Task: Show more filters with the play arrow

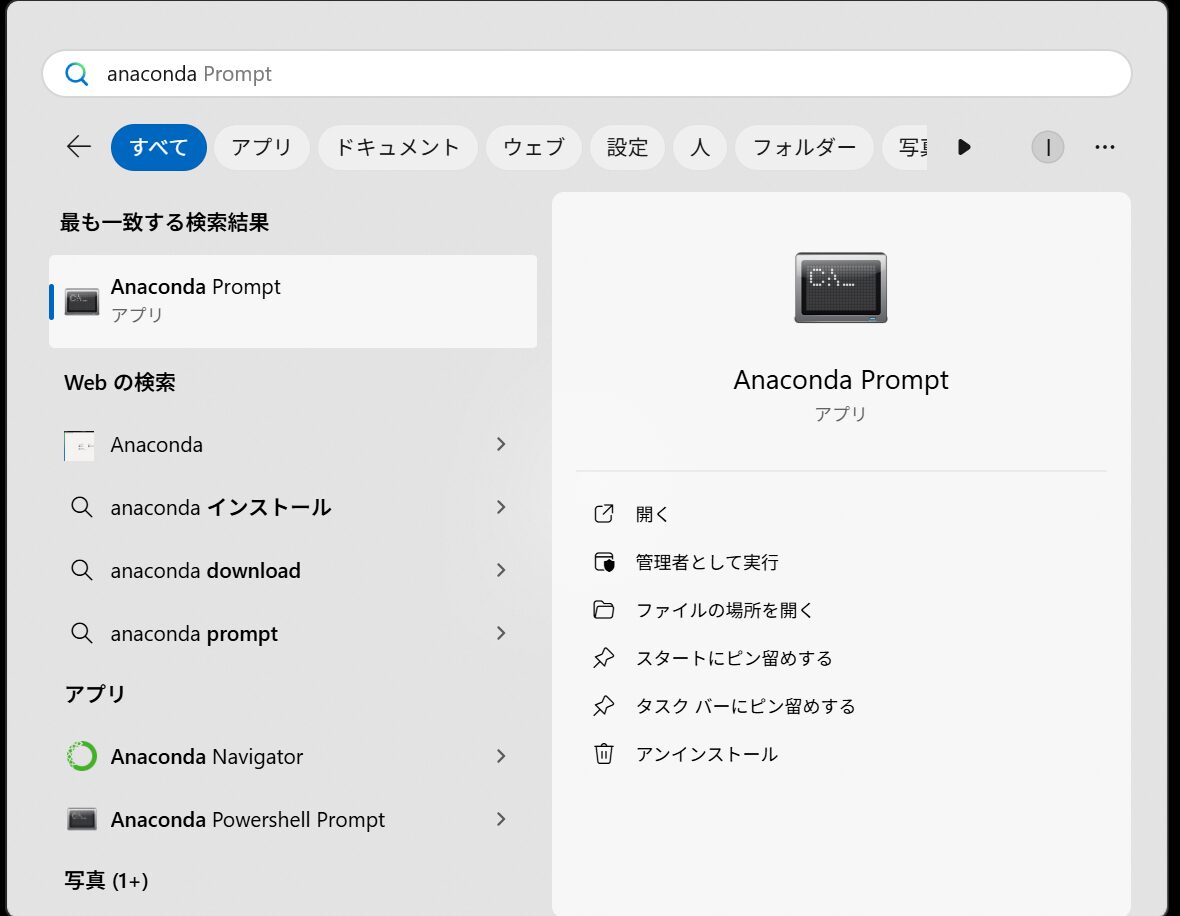Action: tap(964, 148)
